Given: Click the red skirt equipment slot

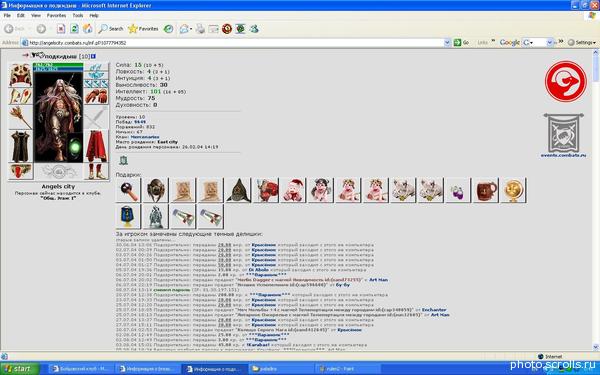Looking at the screenshot, I should pyautogui.click(x=96, y=146).
